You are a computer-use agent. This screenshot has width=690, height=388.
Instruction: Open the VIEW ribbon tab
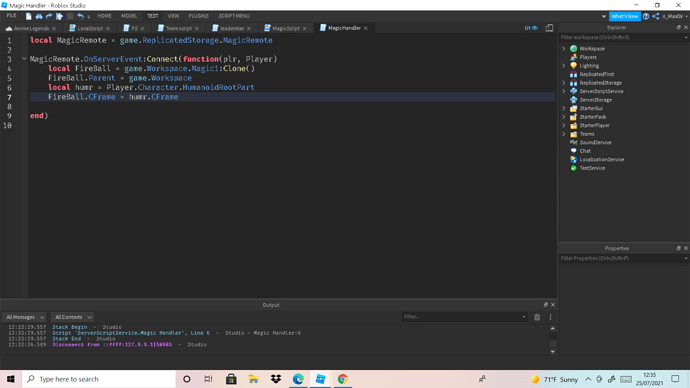pos(173,16)
